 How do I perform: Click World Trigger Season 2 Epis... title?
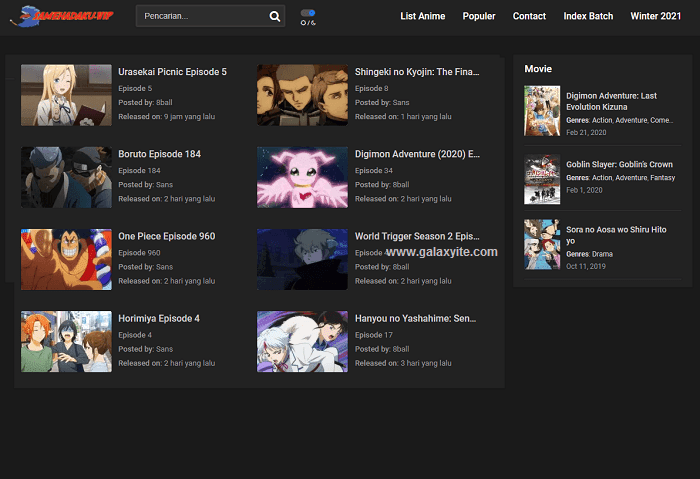[x=417, y=236]
